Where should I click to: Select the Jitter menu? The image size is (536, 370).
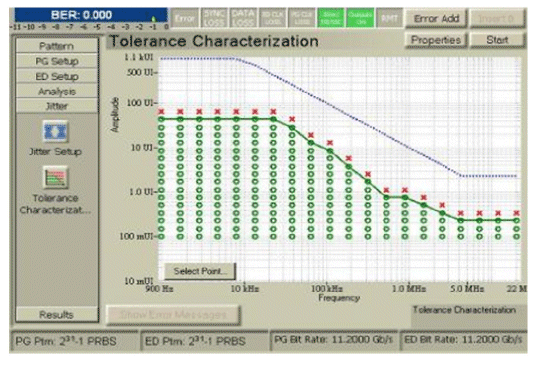pyautogui.click(x=56, y=106)
